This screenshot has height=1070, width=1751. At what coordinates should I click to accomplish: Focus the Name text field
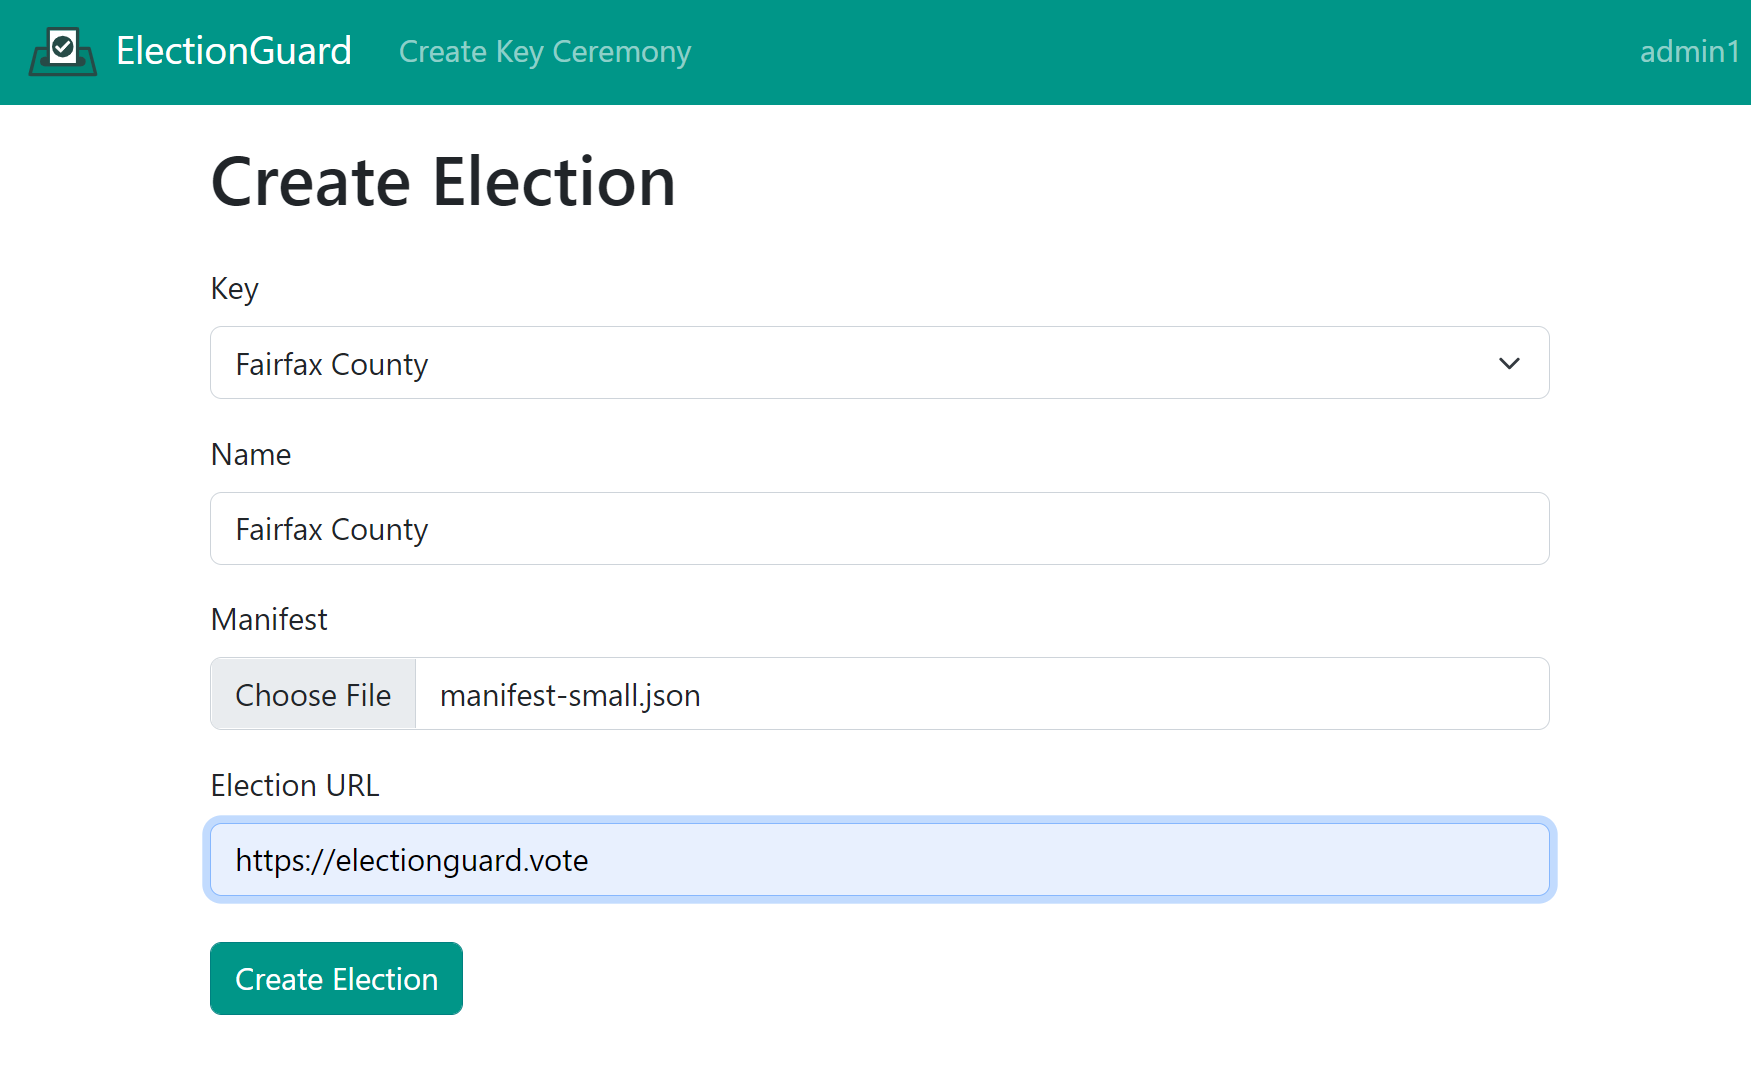point(878,529)
